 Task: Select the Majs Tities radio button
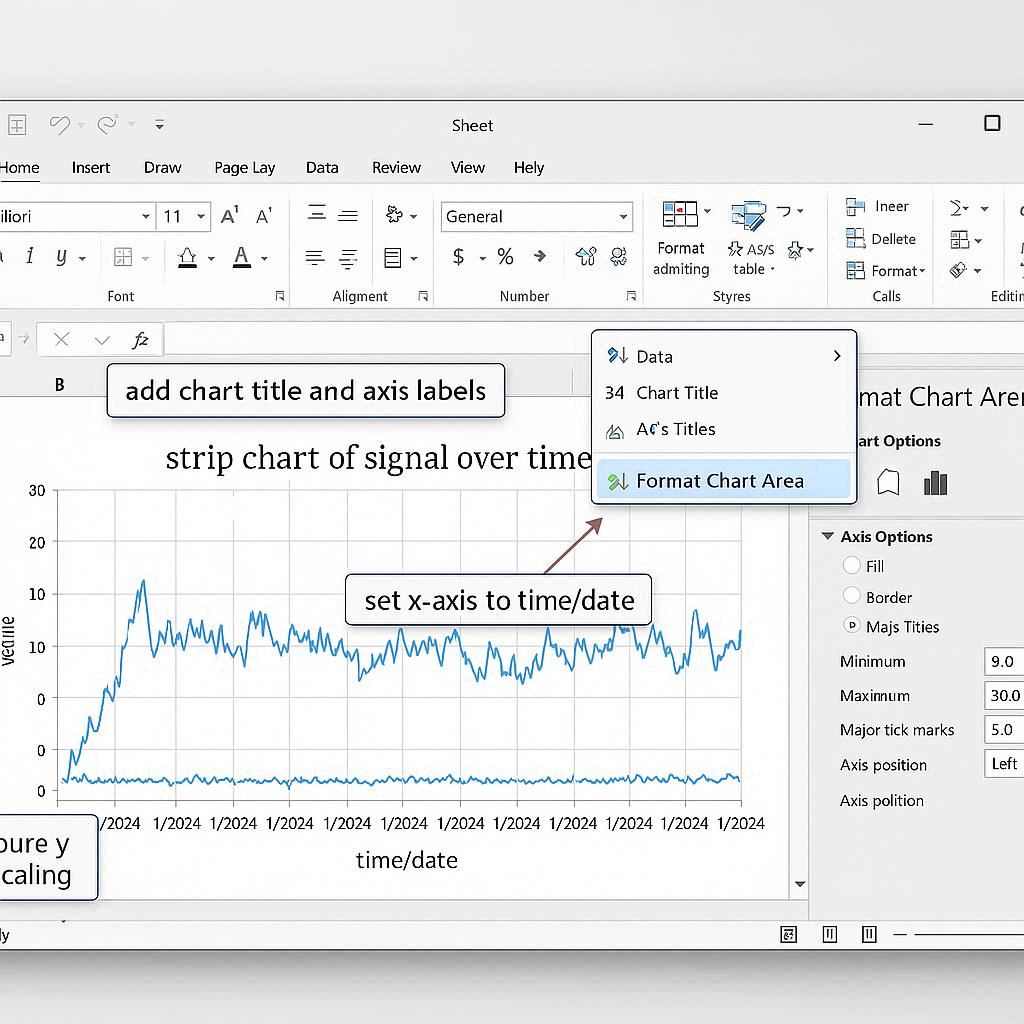pos(852,626)
